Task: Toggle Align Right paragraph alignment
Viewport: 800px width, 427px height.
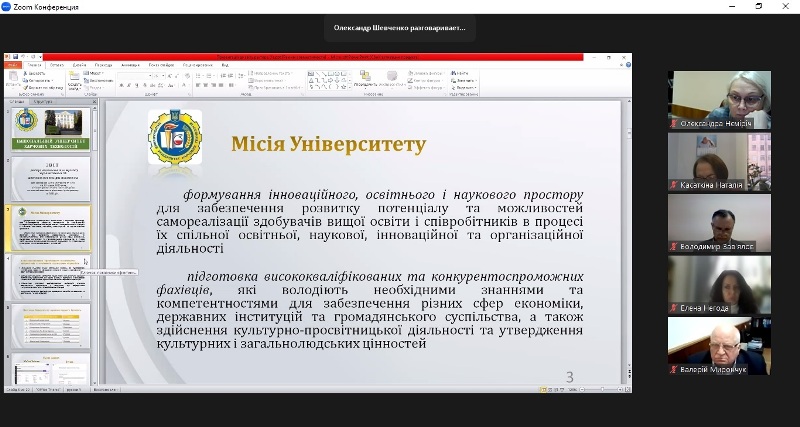Action: tap(213, 85)
